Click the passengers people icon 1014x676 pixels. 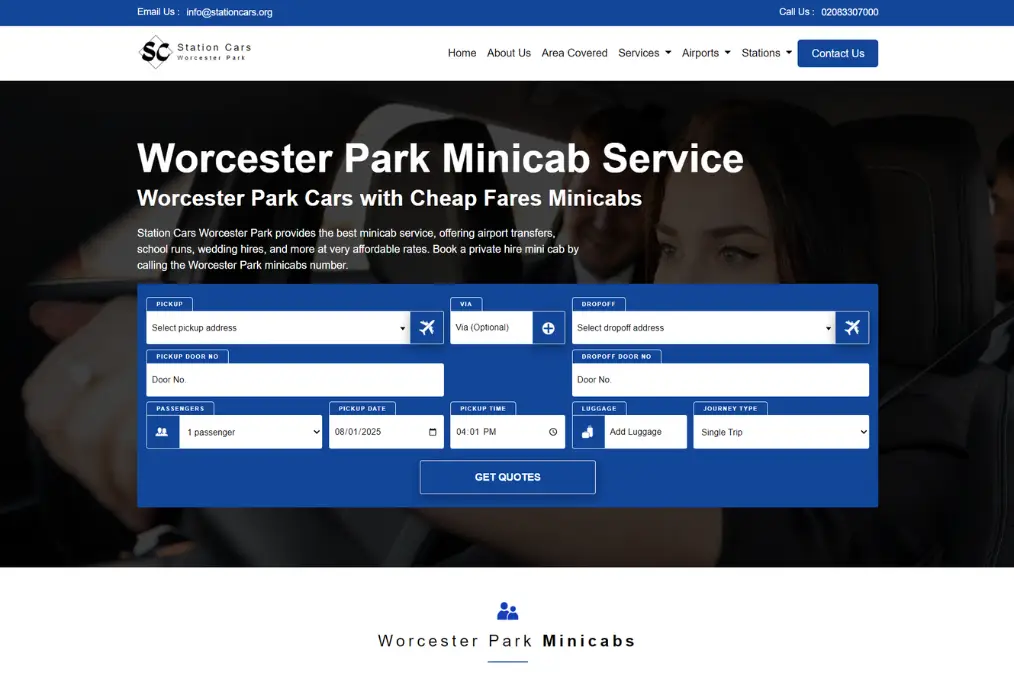[x=162, y=432]
